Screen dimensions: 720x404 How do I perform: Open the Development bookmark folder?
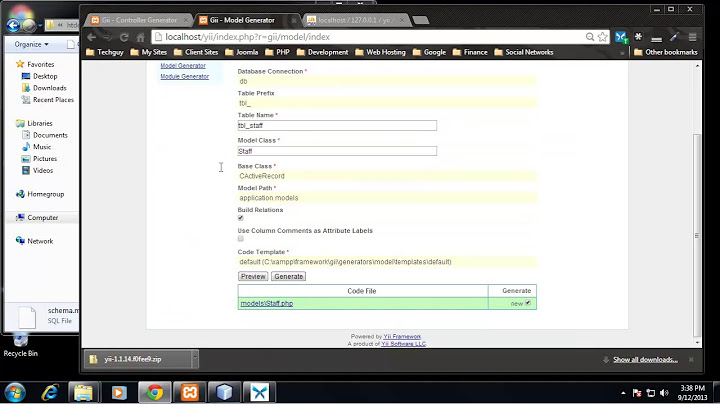coord(322,52)
